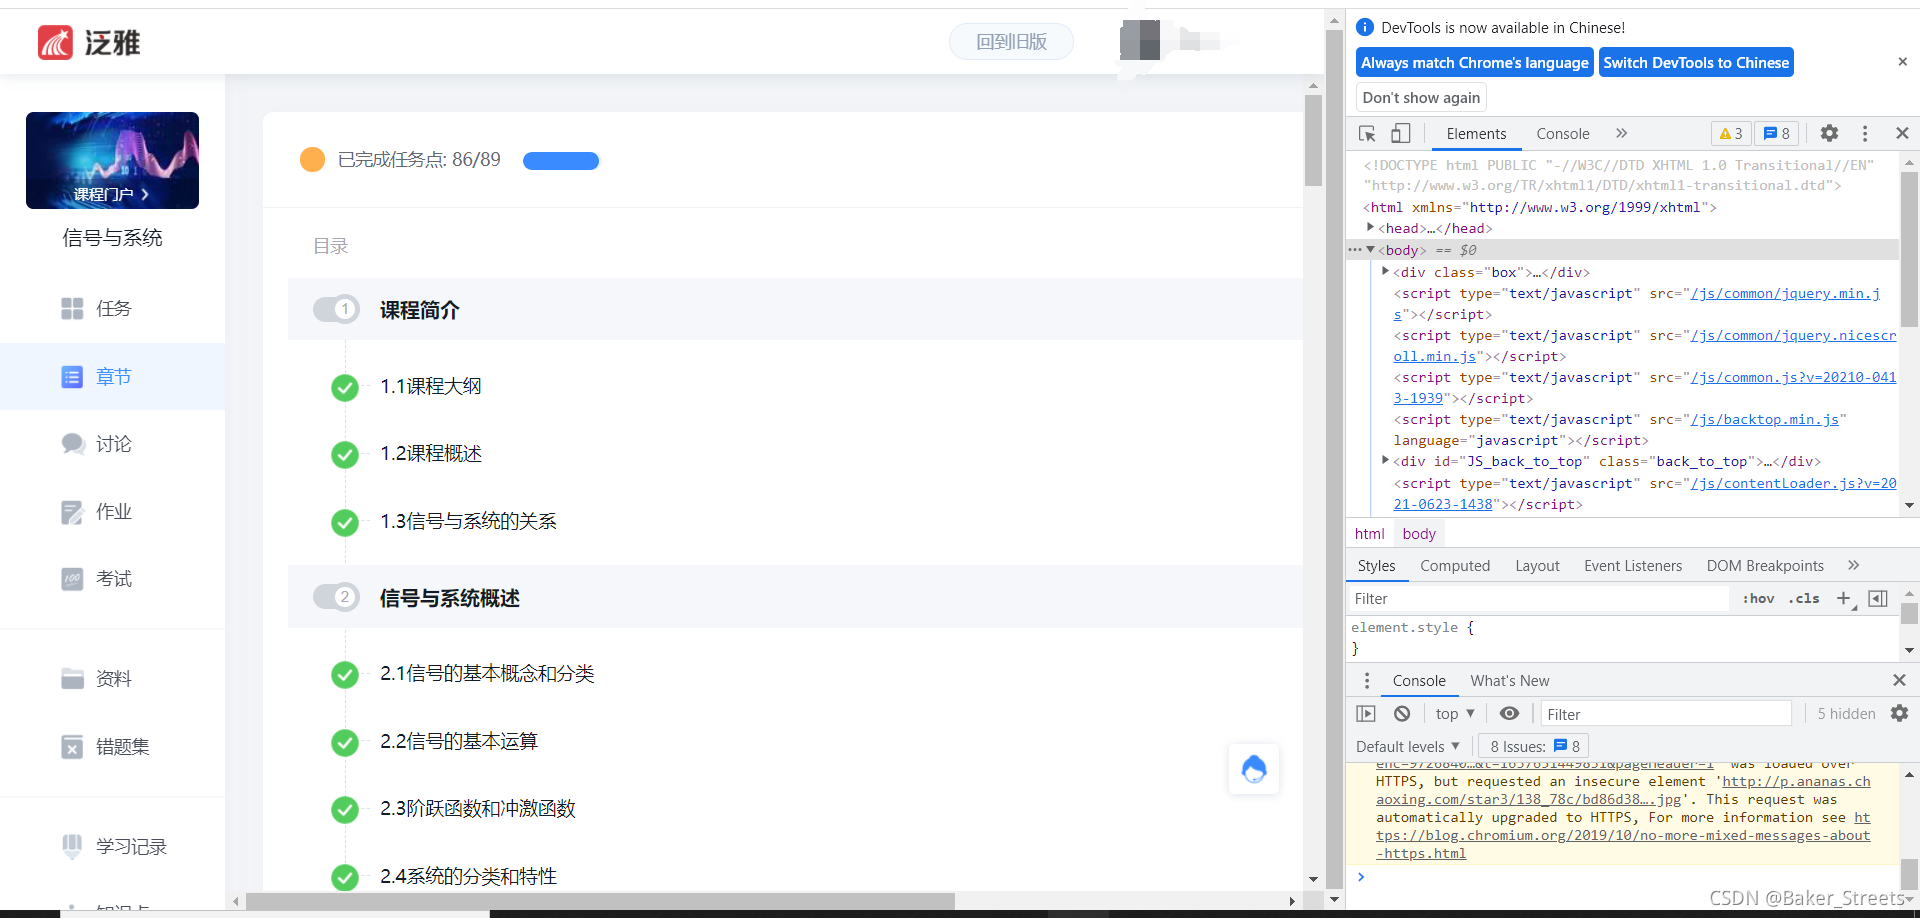This screenshot has height=918, width=1920.
Task: Toggle computed styles sidebar pane
Action: point(1878,598)
